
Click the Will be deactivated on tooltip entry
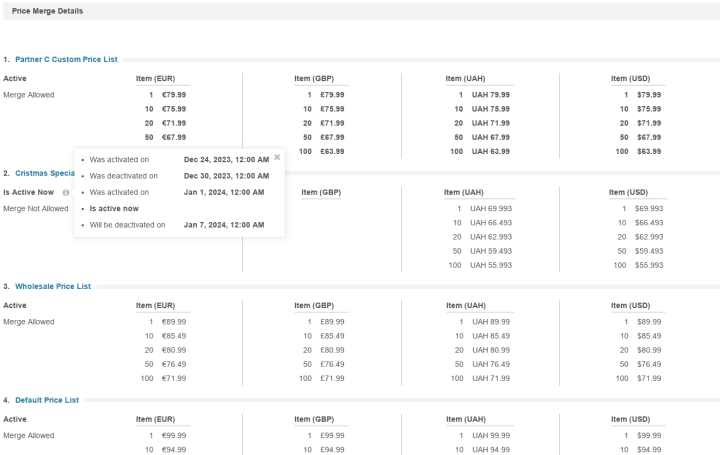click(127, 225)
